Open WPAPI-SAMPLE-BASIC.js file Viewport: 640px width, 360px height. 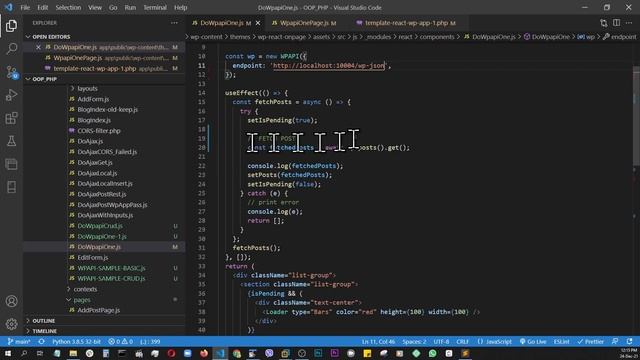[111, 268]
